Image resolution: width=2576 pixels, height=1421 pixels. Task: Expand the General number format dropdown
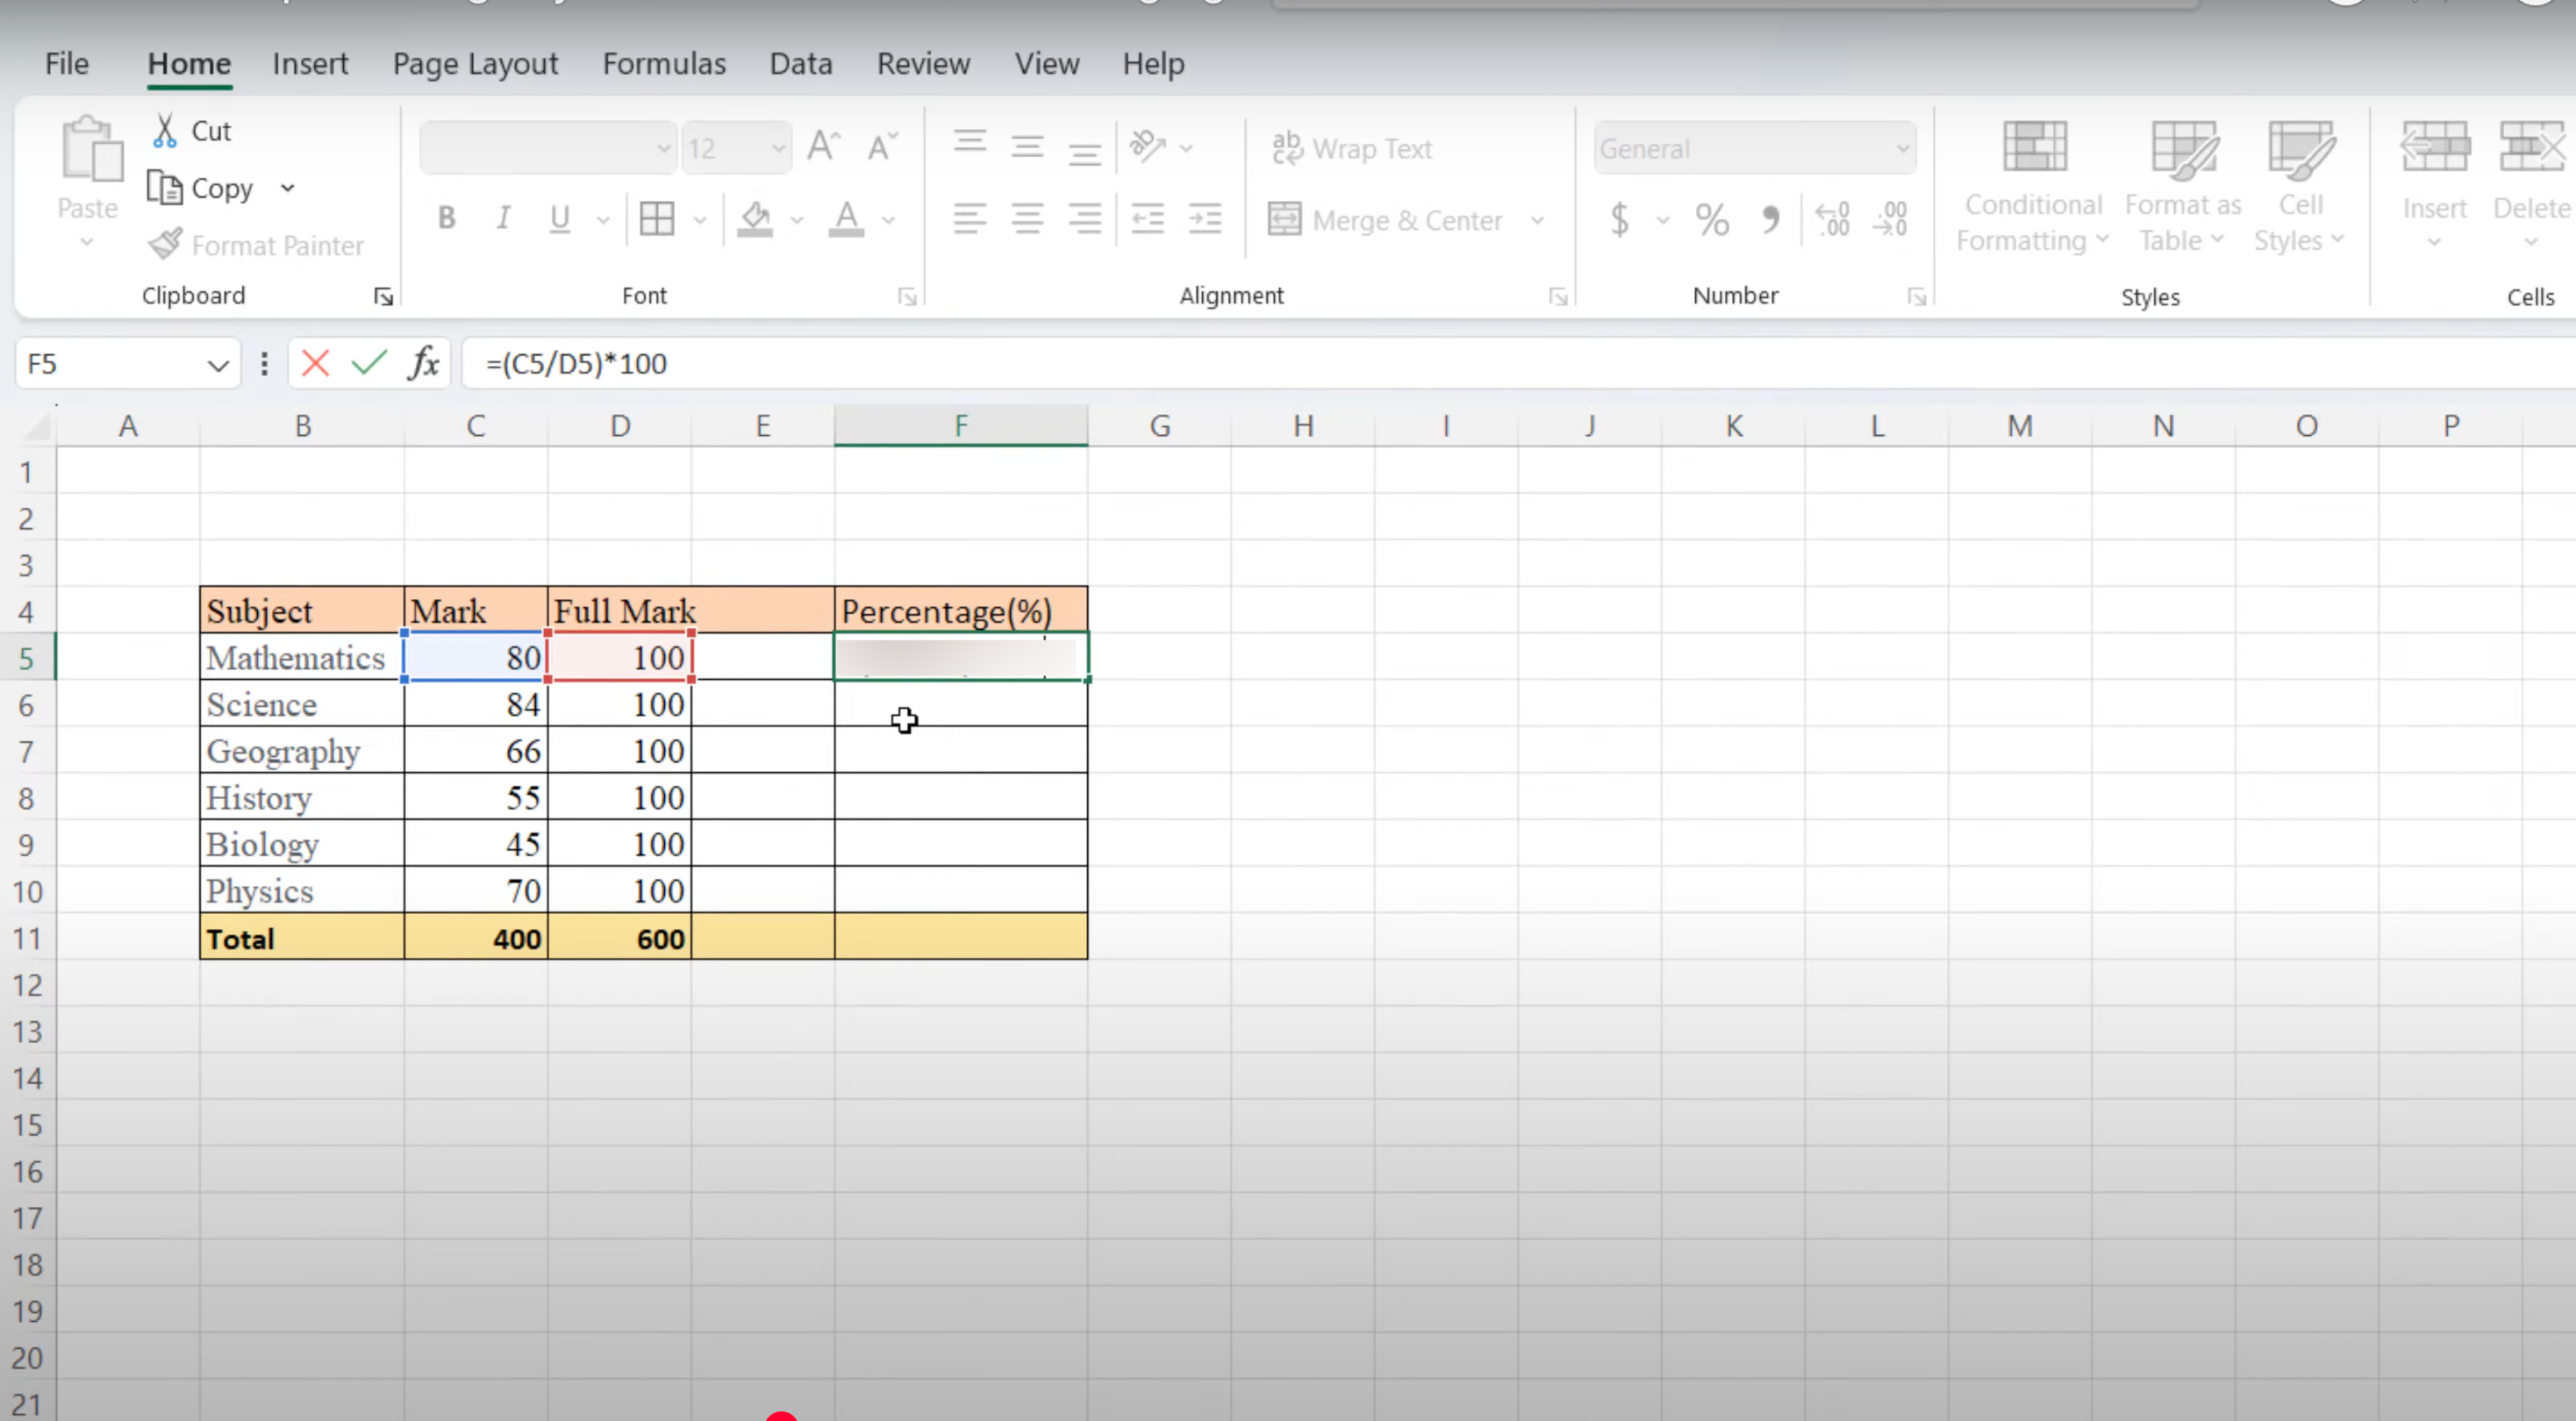pyautogui.click(x=1901, y=149)
